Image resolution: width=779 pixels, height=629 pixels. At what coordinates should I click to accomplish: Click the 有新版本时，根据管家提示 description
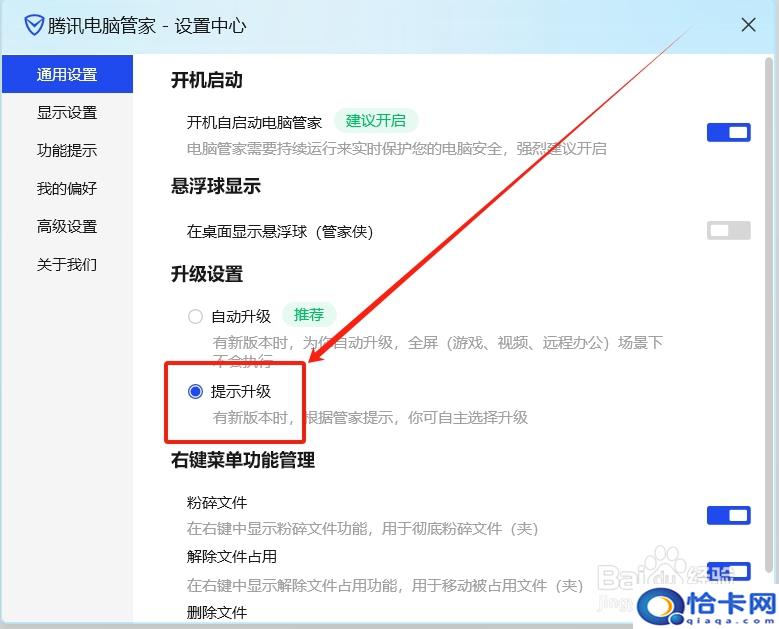(x=370, y=418)
